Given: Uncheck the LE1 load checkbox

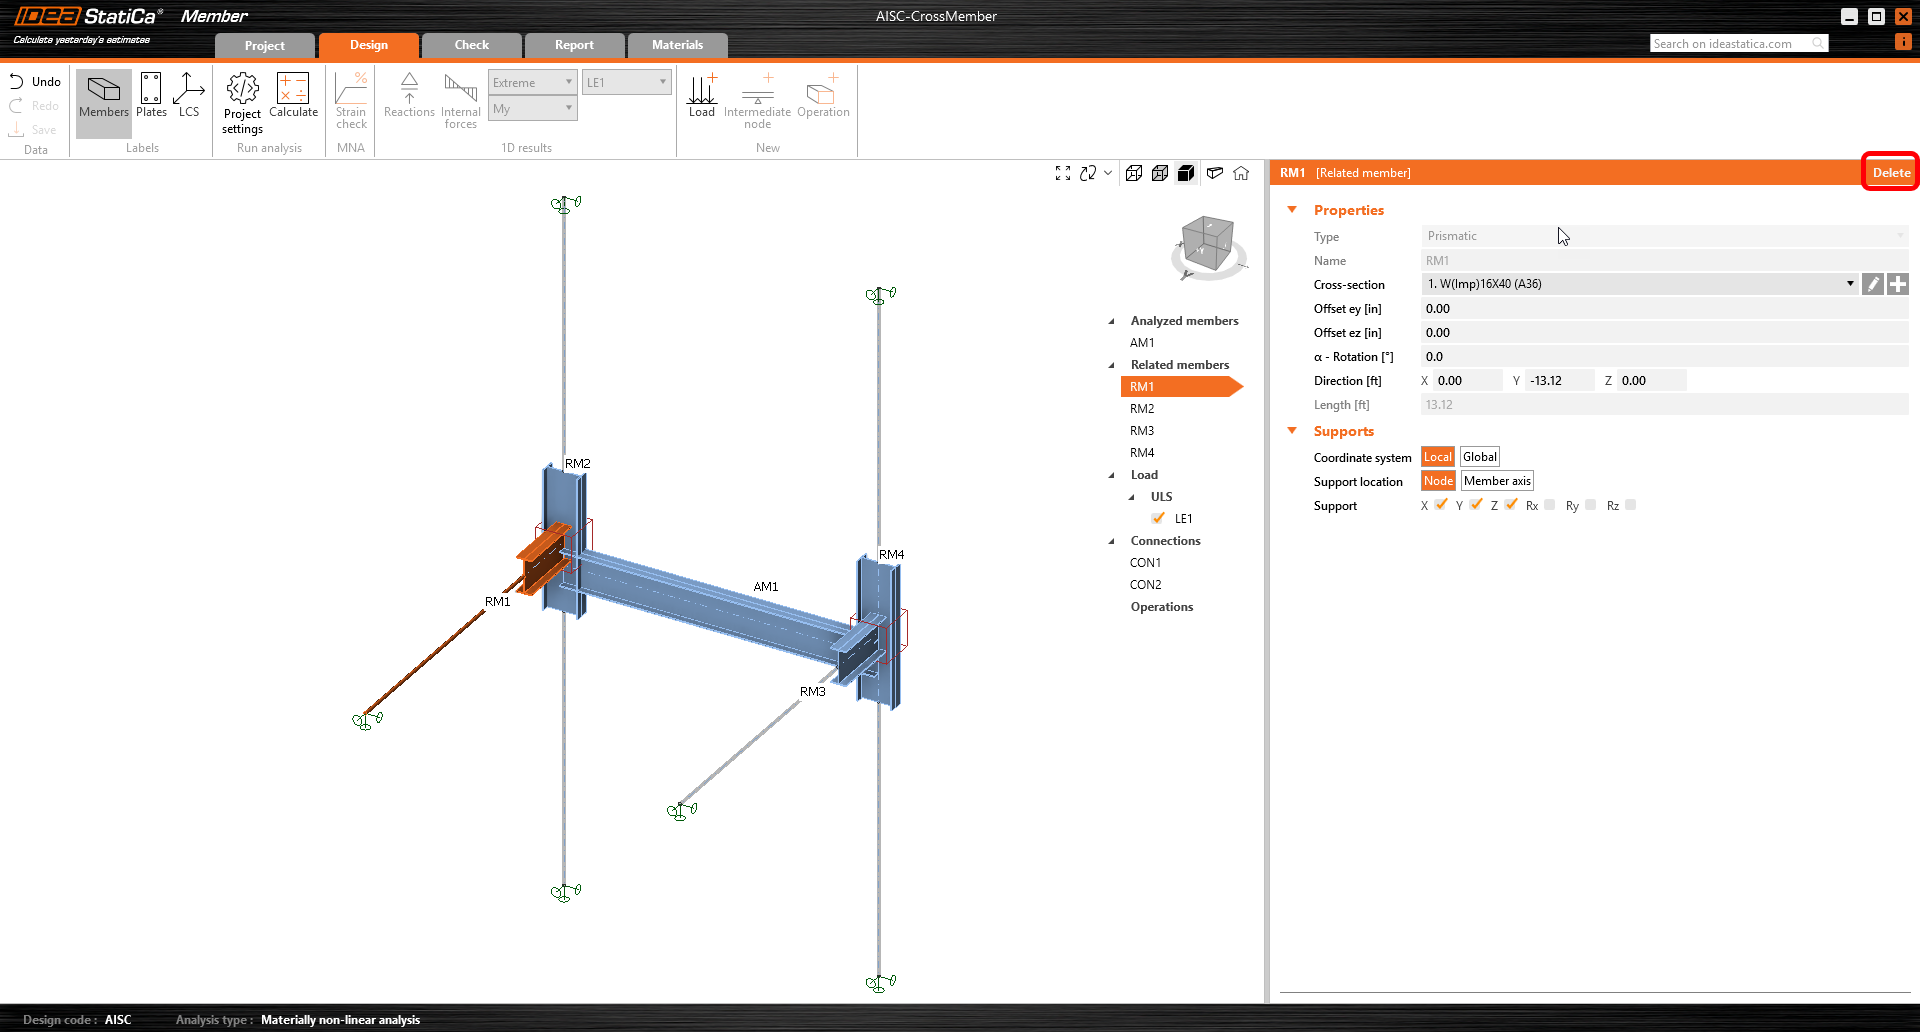Looking at the screenshot, I should click(1158, 518).
